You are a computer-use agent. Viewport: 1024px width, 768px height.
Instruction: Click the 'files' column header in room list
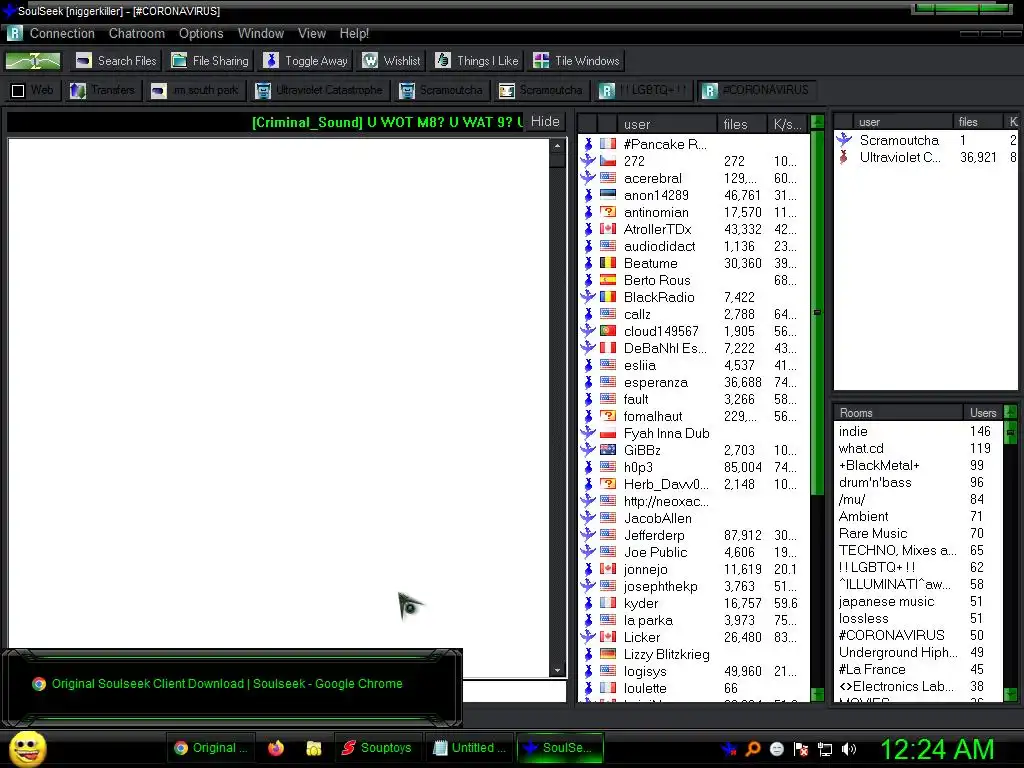[x=742, y=124]
